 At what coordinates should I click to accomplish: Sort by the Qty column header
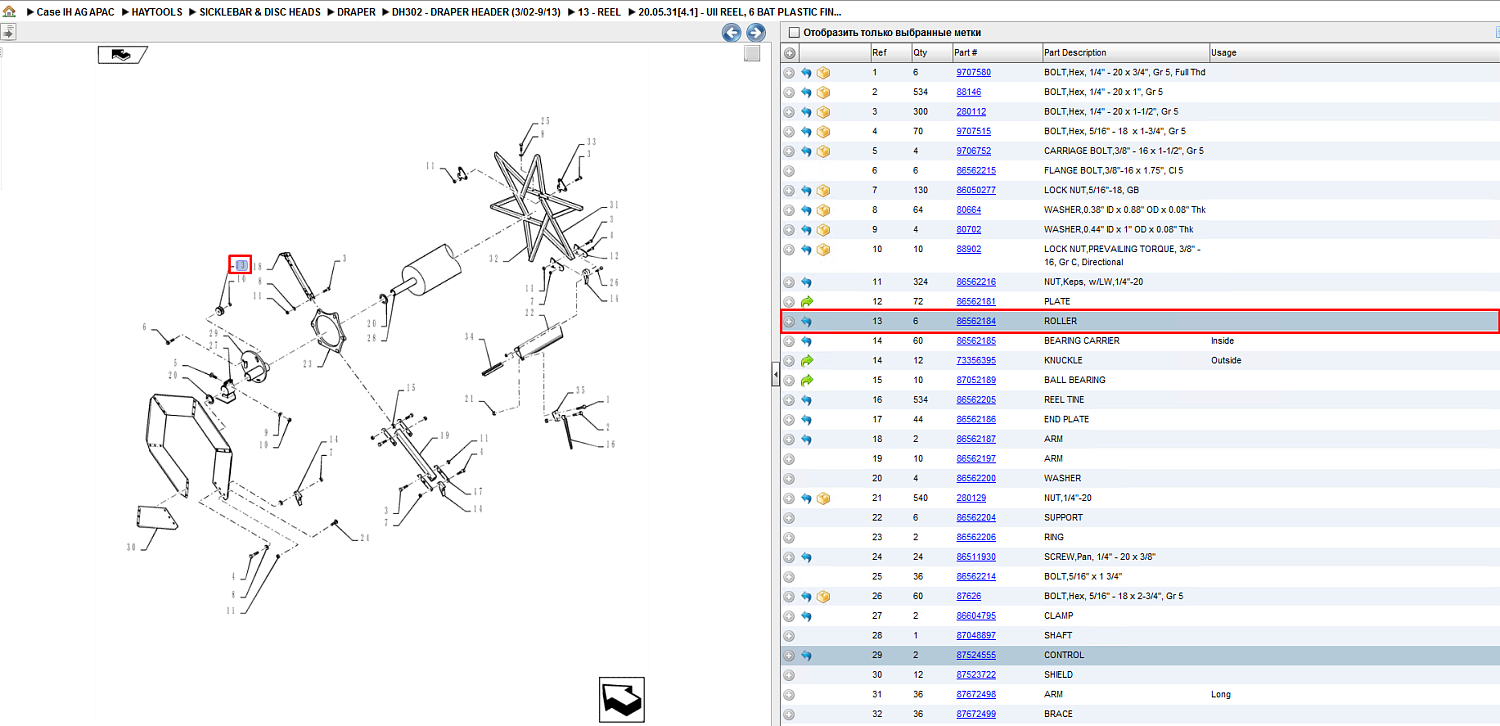pyautogui.click(x=930, y=52)
